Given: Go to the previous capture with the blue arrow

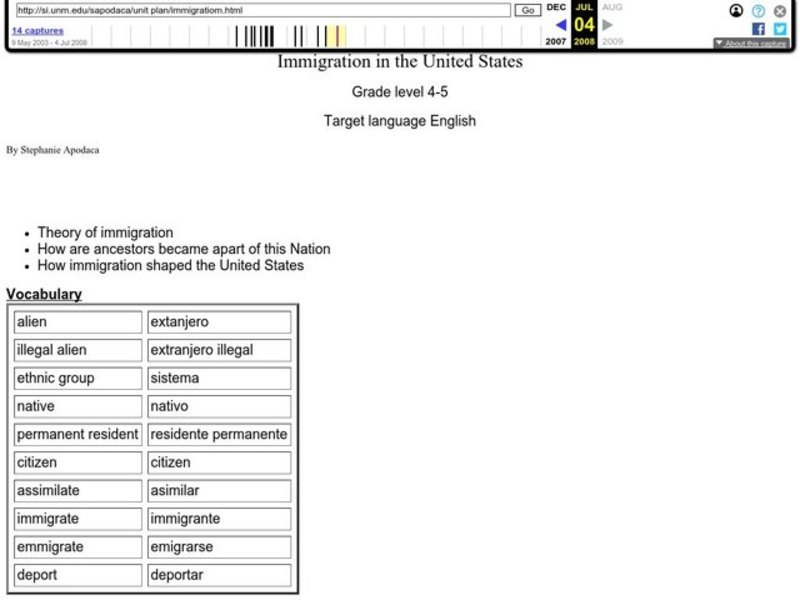Looking at the screenshot, I should (561, 24).
